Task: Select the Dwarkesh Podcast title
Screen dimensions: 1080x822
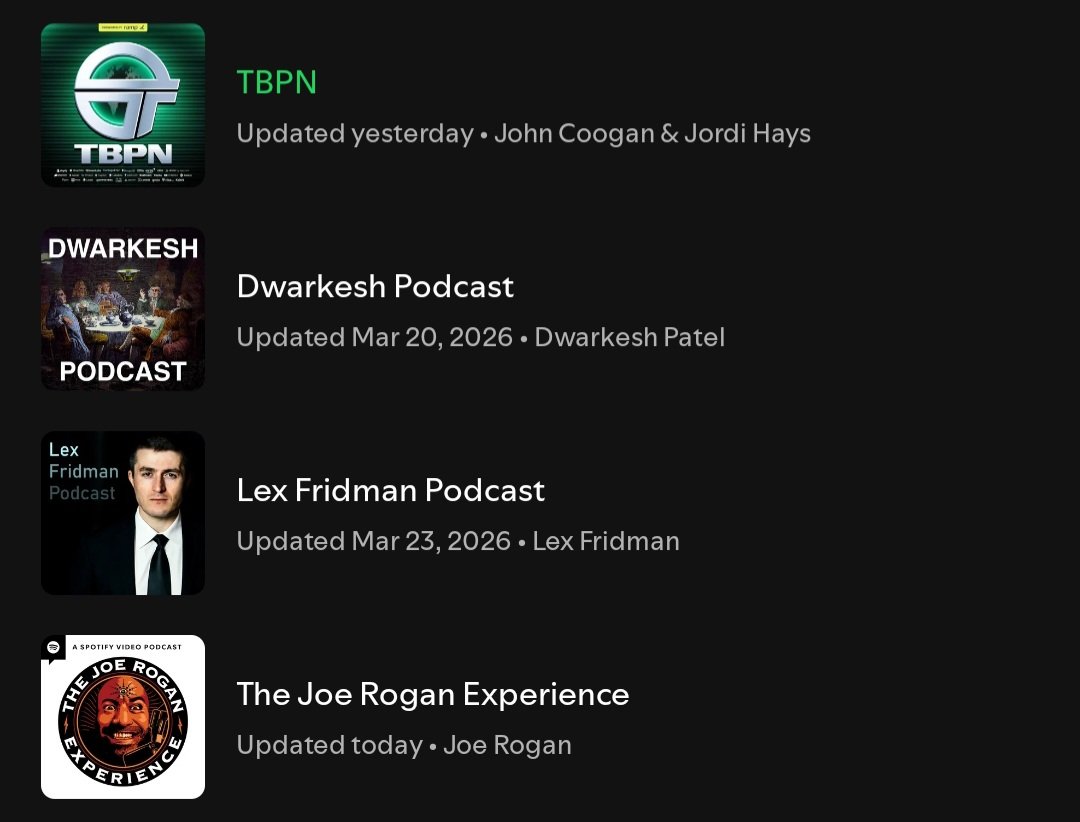Action: point(375,286)
